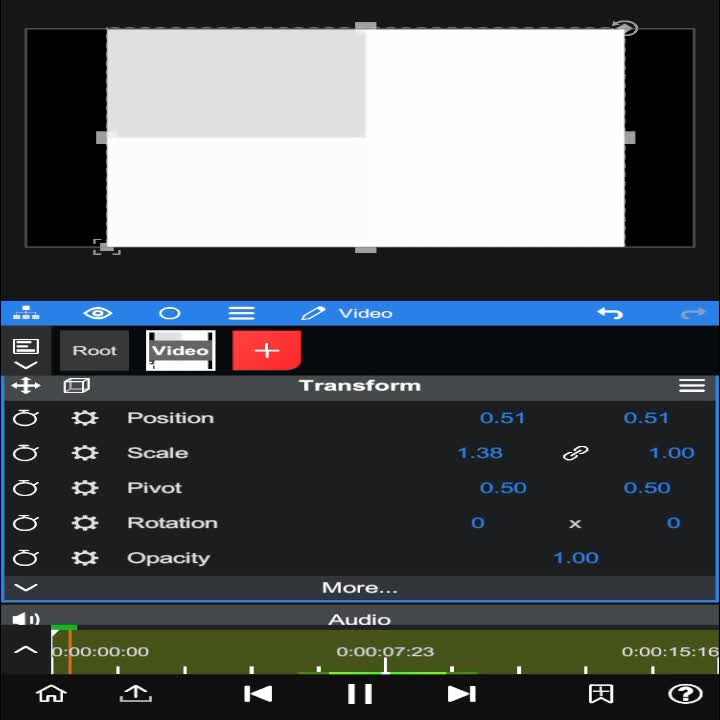Open the bookmark manual icon
720x720 pixels.
[601, 693]
